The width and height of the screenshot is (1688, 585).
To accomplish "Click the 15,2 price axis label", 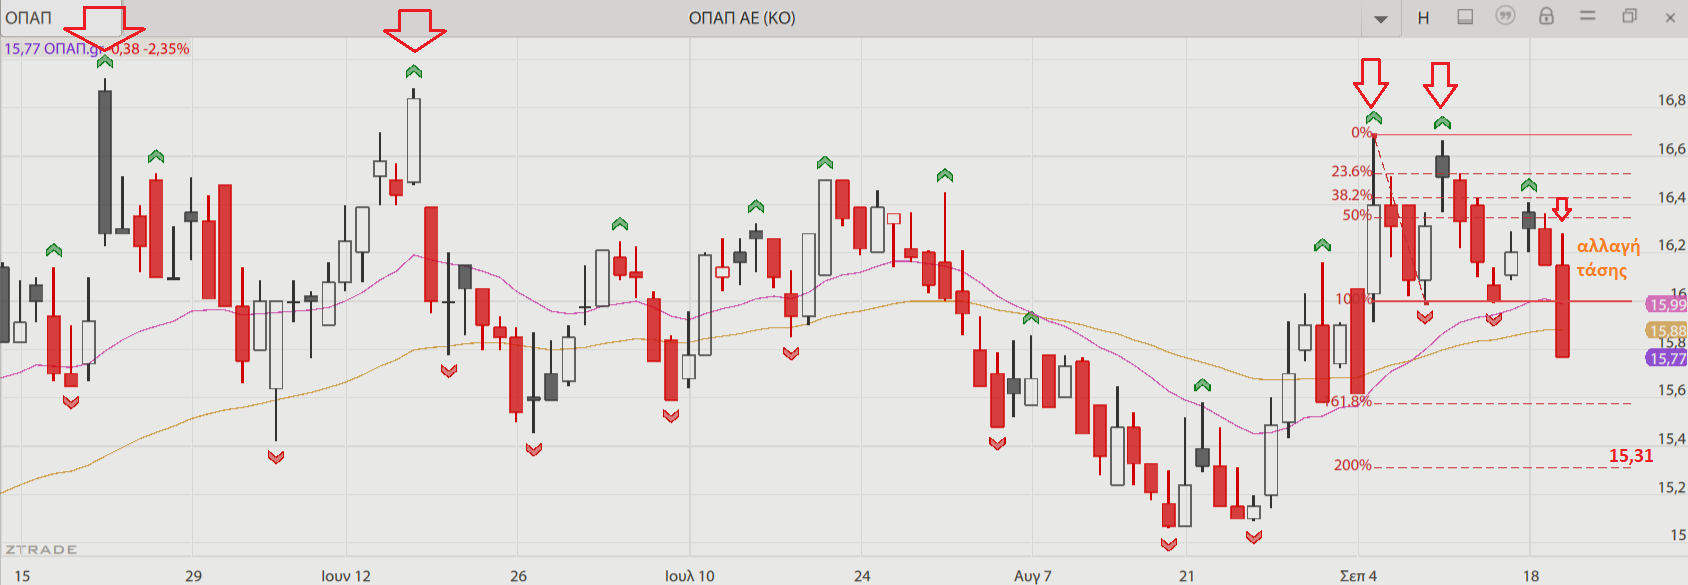I will (x=1672, y=487).
